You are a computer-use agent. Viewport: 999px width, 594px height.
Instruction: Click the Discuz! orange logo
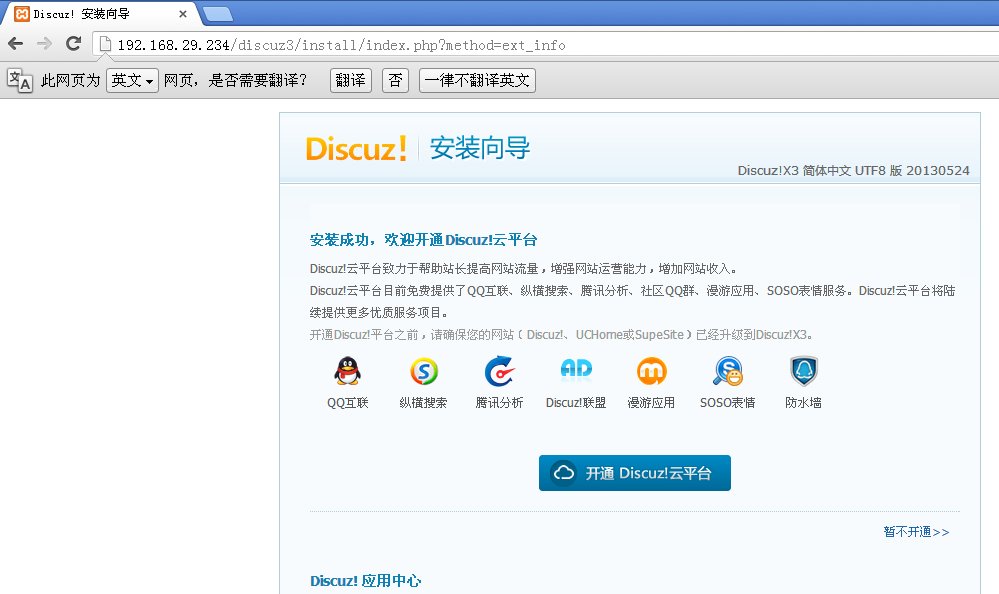[356, 149]
